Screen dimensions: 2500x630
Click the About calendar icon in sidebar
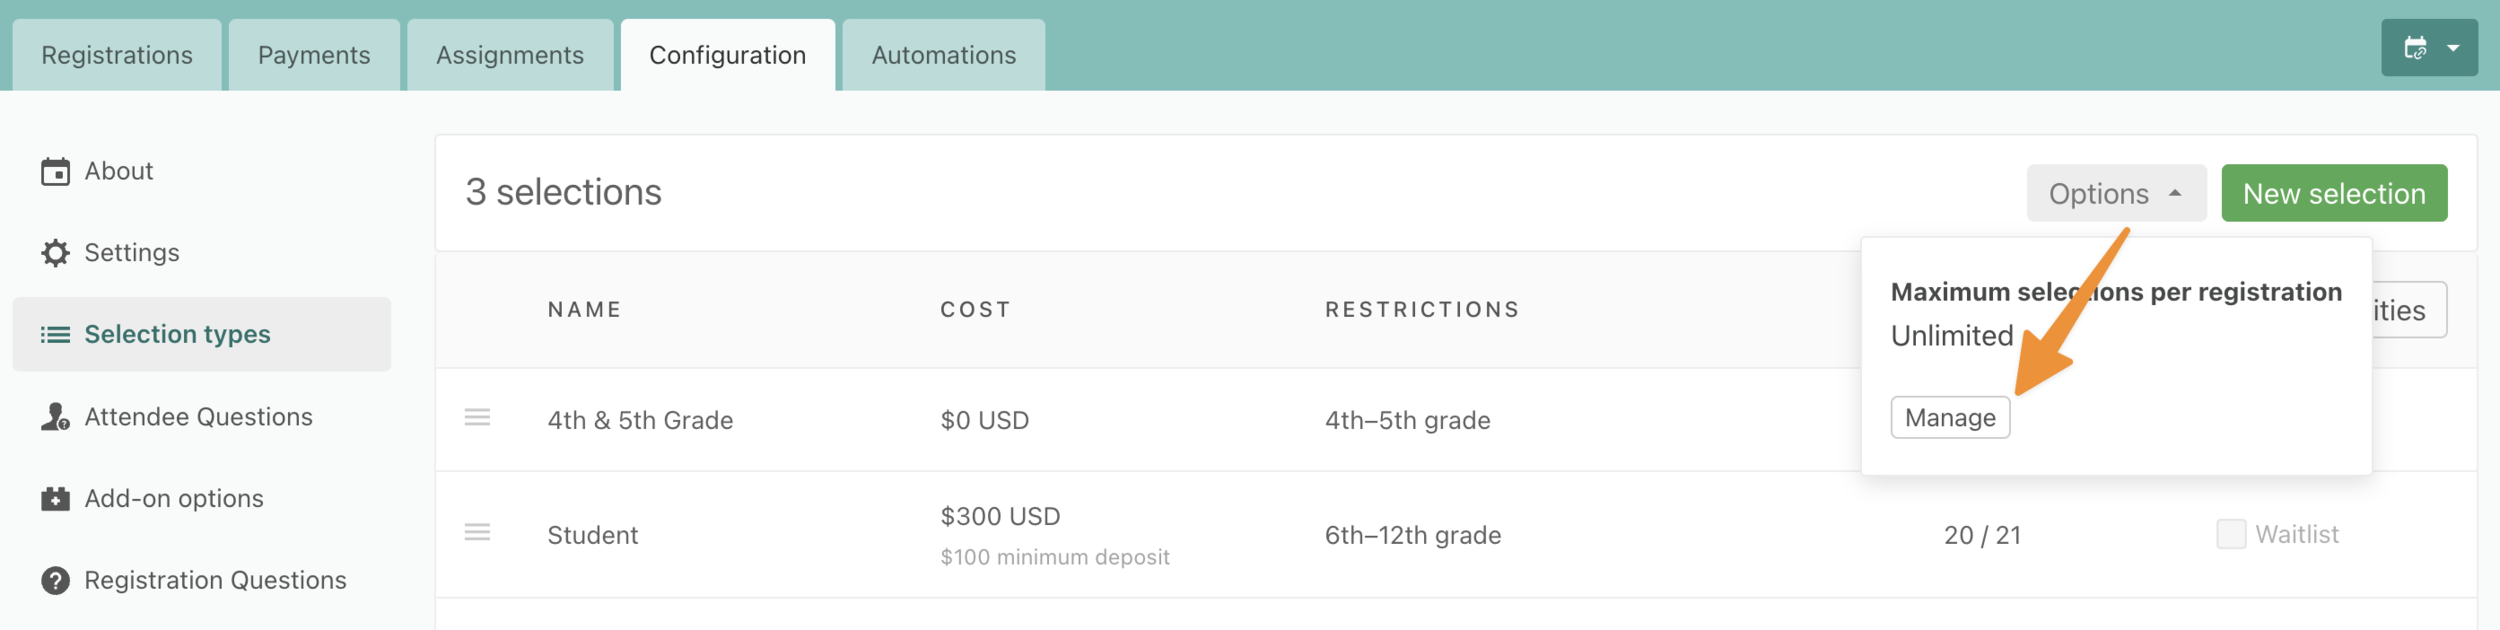55,172
